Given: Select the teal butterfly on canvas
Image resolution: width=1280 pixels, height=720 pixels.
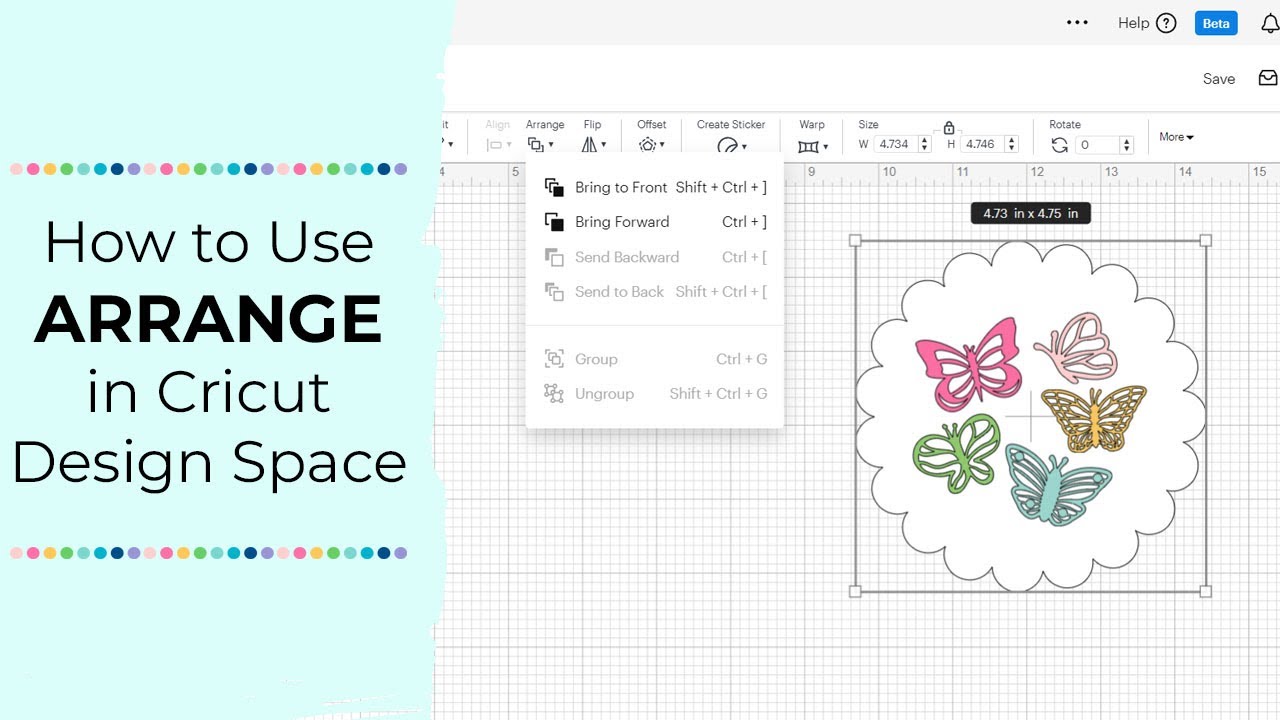Looking at the screenshot, I should 1058,485.
